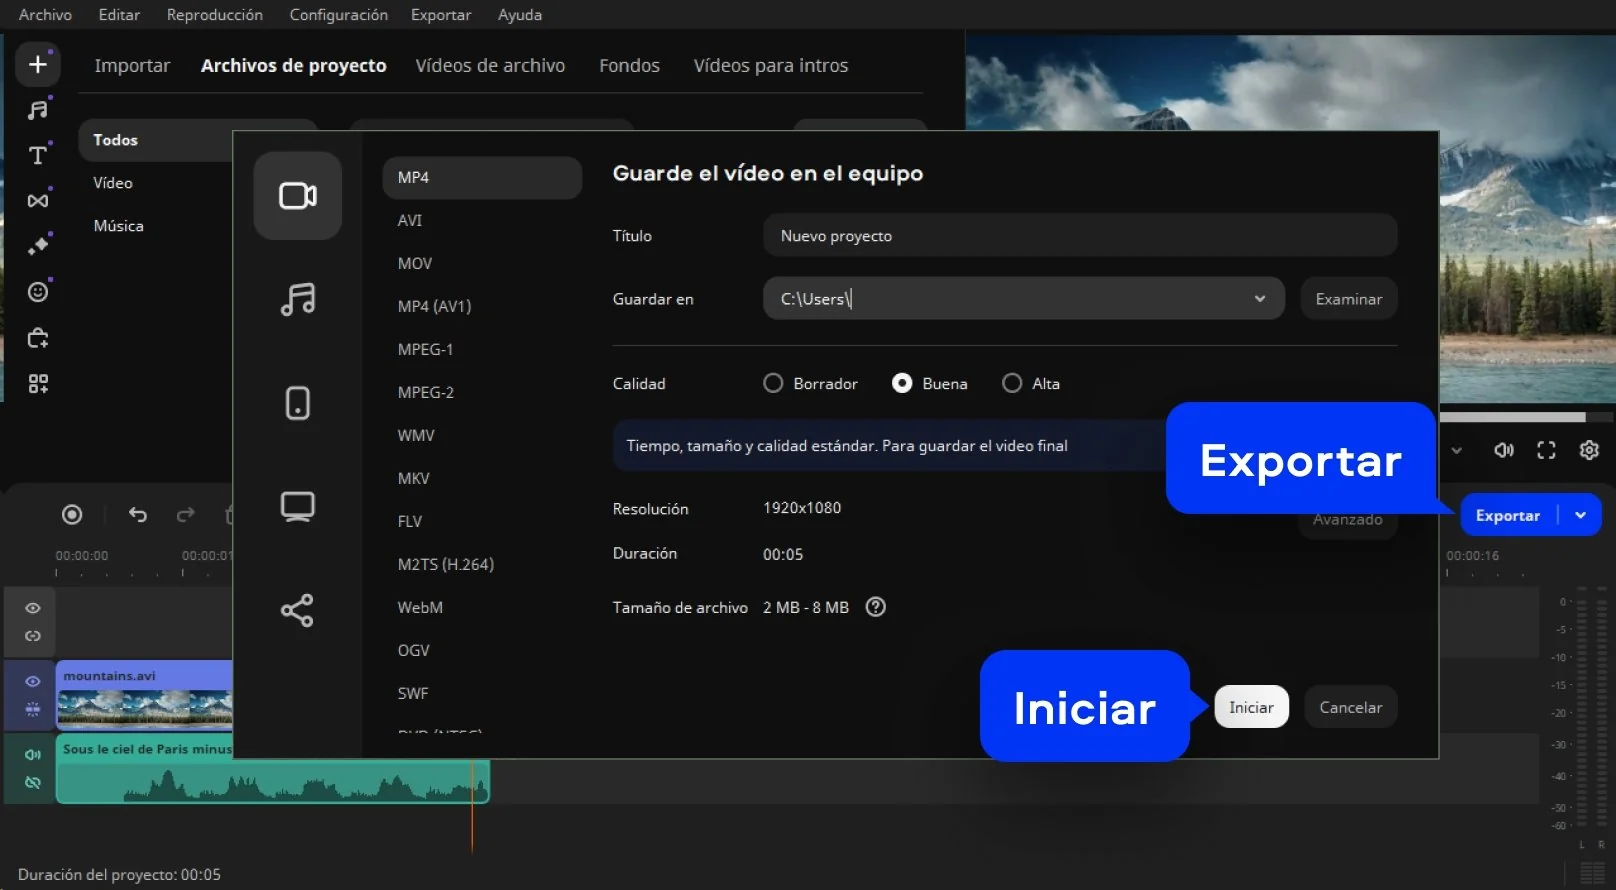This screenshot has width=1616, height=890.
Task: Open the Reproducción menu
Action: (x=214, y=15)
